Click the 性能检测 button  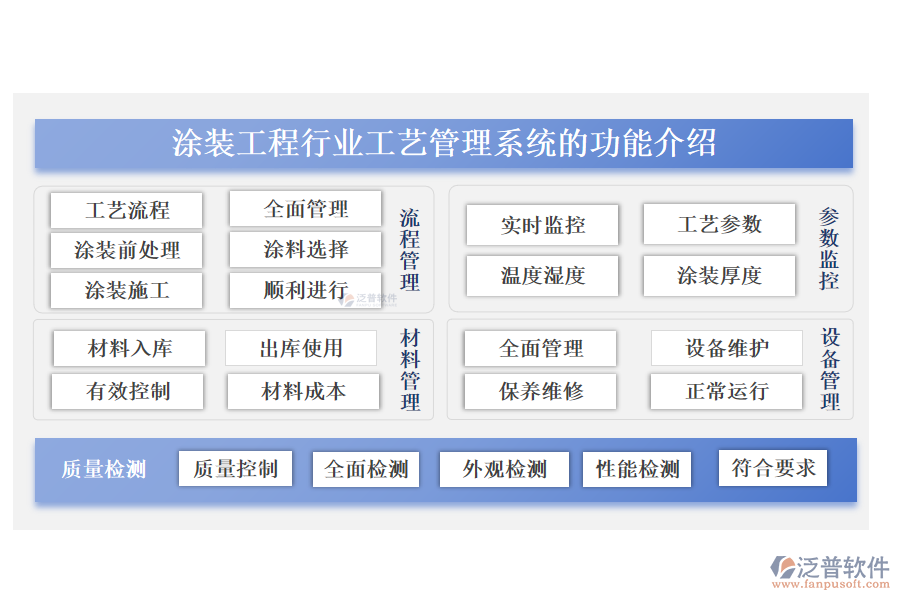click(637, 468)
